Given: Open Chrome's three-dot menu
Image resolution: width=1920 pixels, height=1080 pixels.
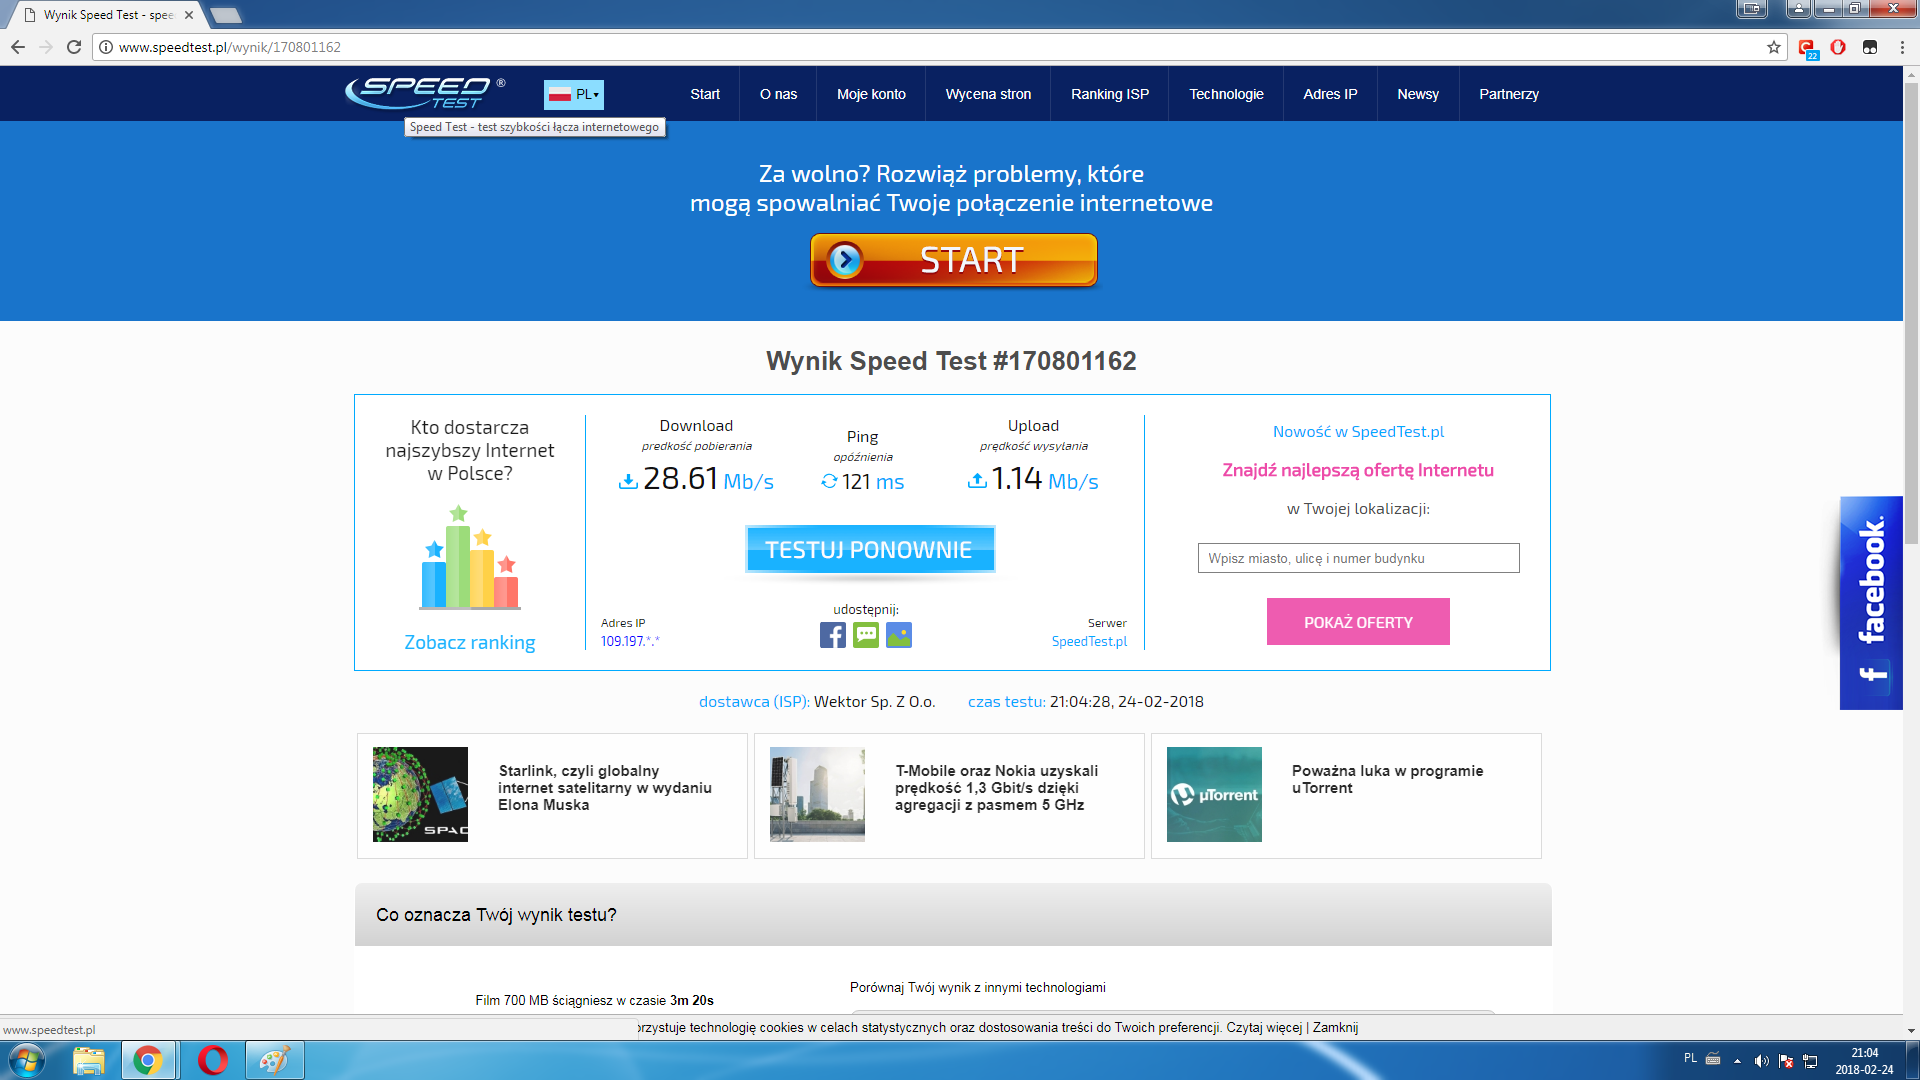Looking at the screenshot, I should tap(1902, 47).
